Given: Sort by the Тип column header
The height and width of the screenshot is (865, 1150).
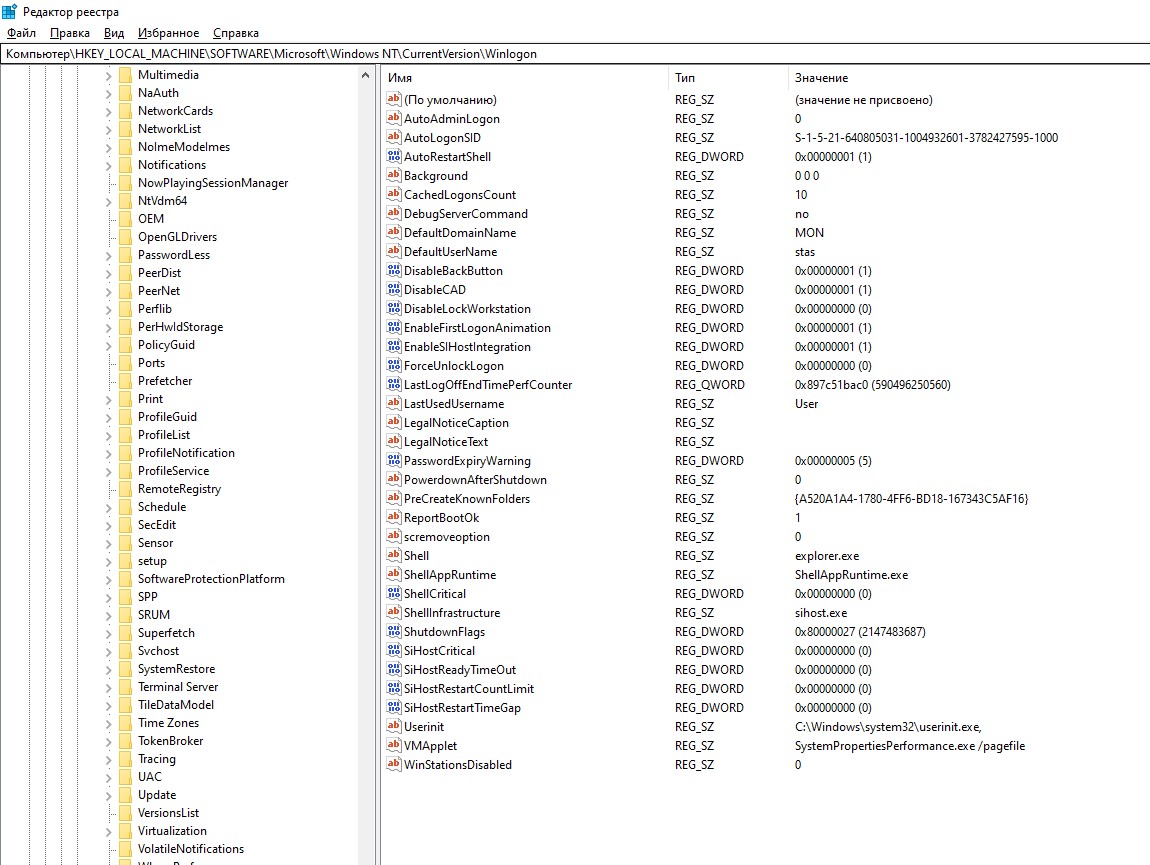Looking at the screenshot, I should click(x=728, y=78).
